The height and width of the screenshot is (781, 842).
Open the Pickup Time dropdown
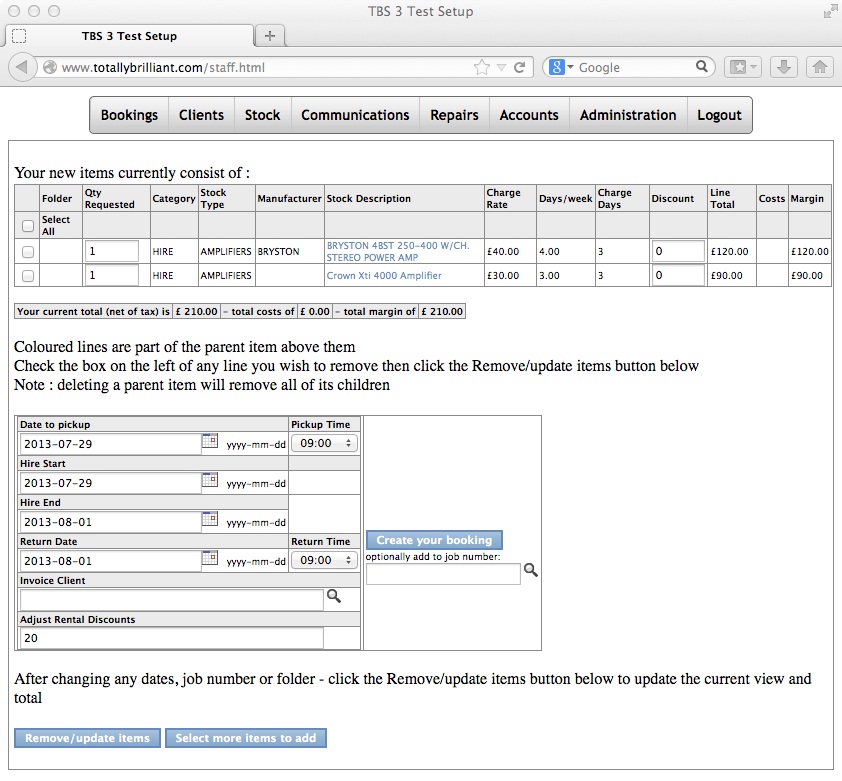point(324,443)
